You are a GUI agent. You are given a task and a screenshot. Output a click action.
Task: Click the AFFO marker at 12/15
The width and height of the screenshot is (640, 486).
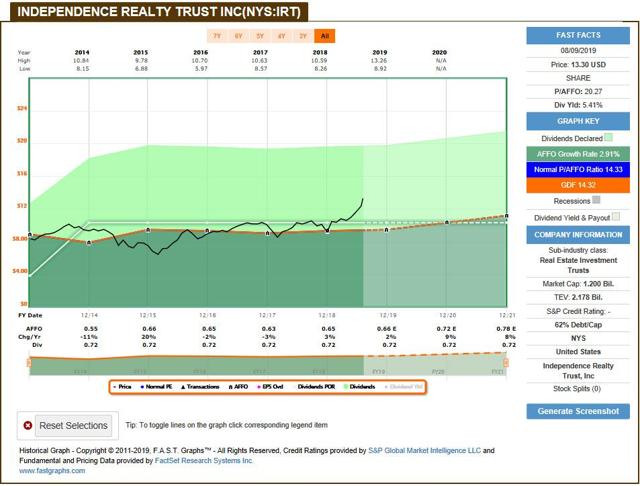pos(148,231)
